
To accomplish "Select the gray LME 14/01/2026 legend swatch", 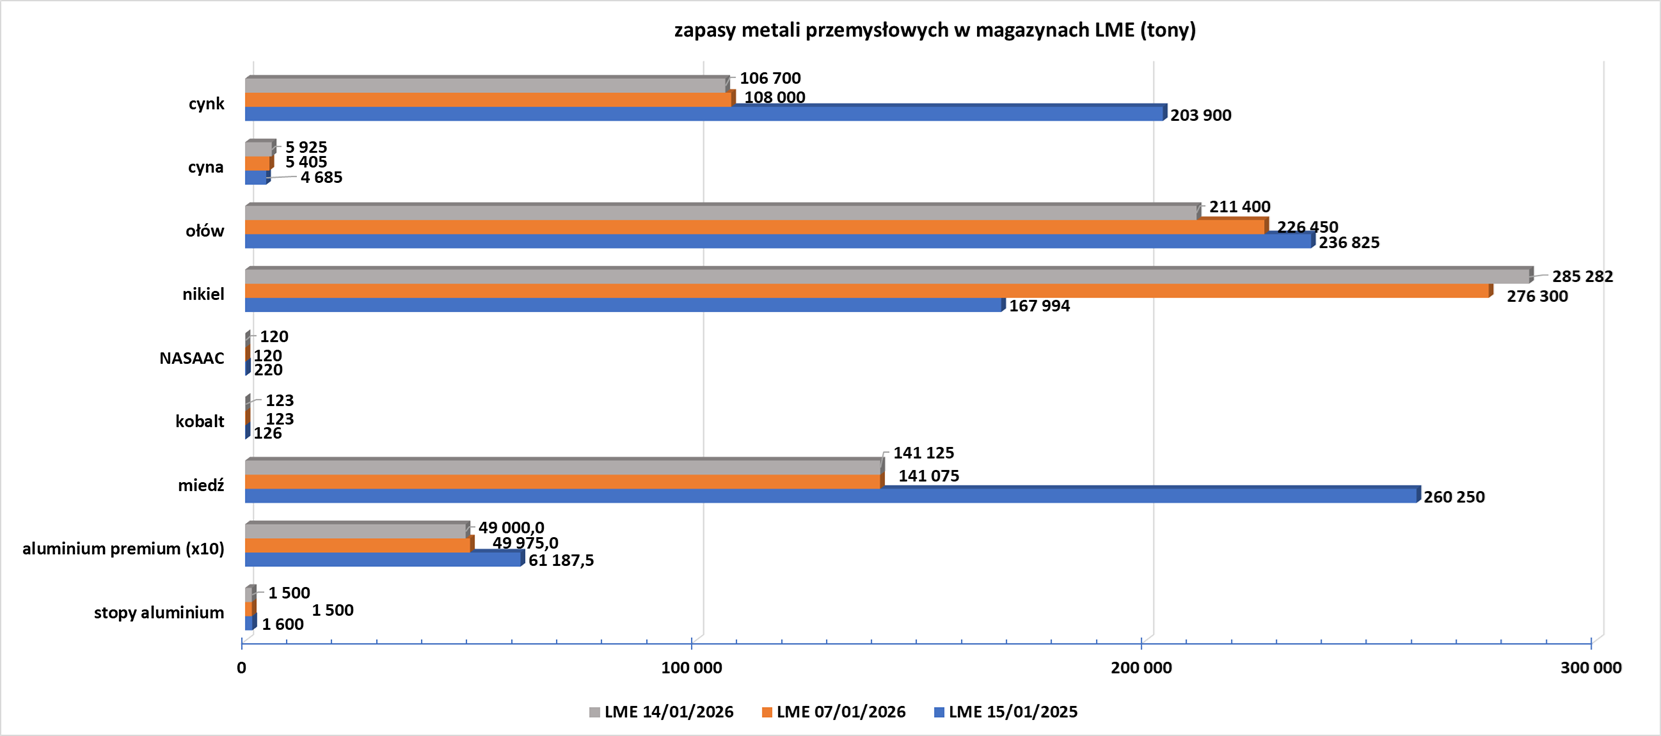I will tap(595, 713).
